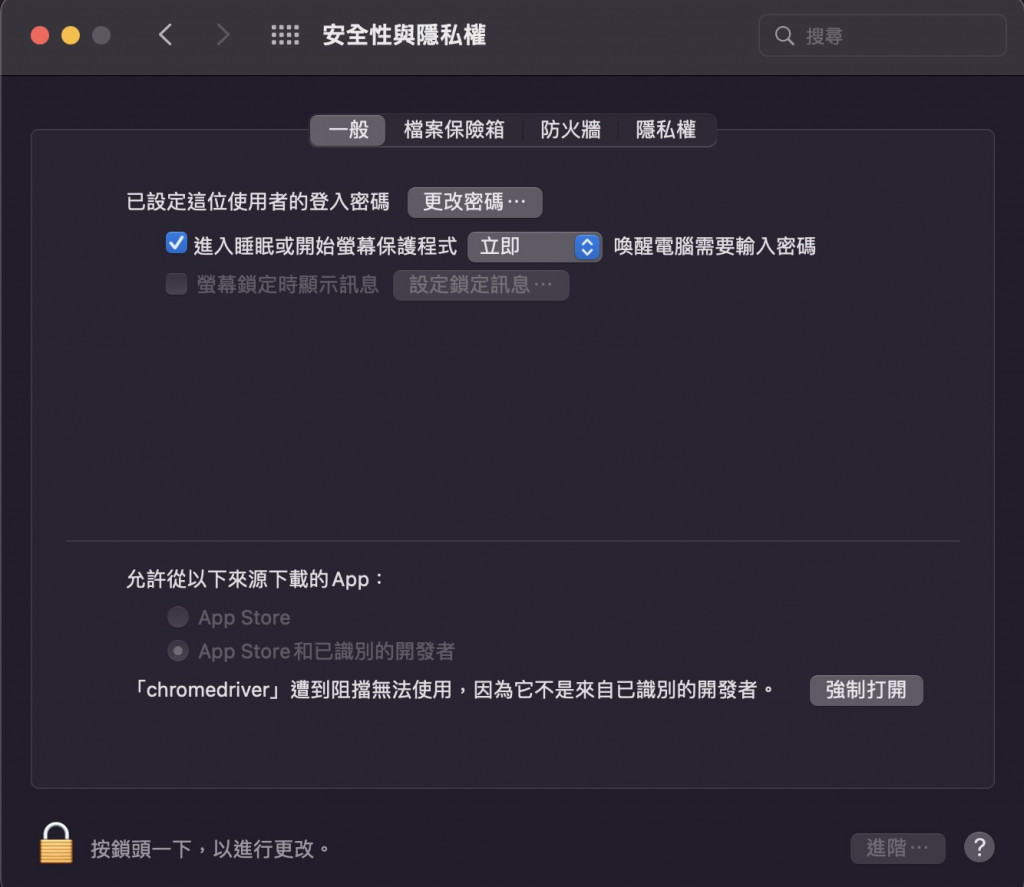Select the App Store only radio option

(178, 617)
